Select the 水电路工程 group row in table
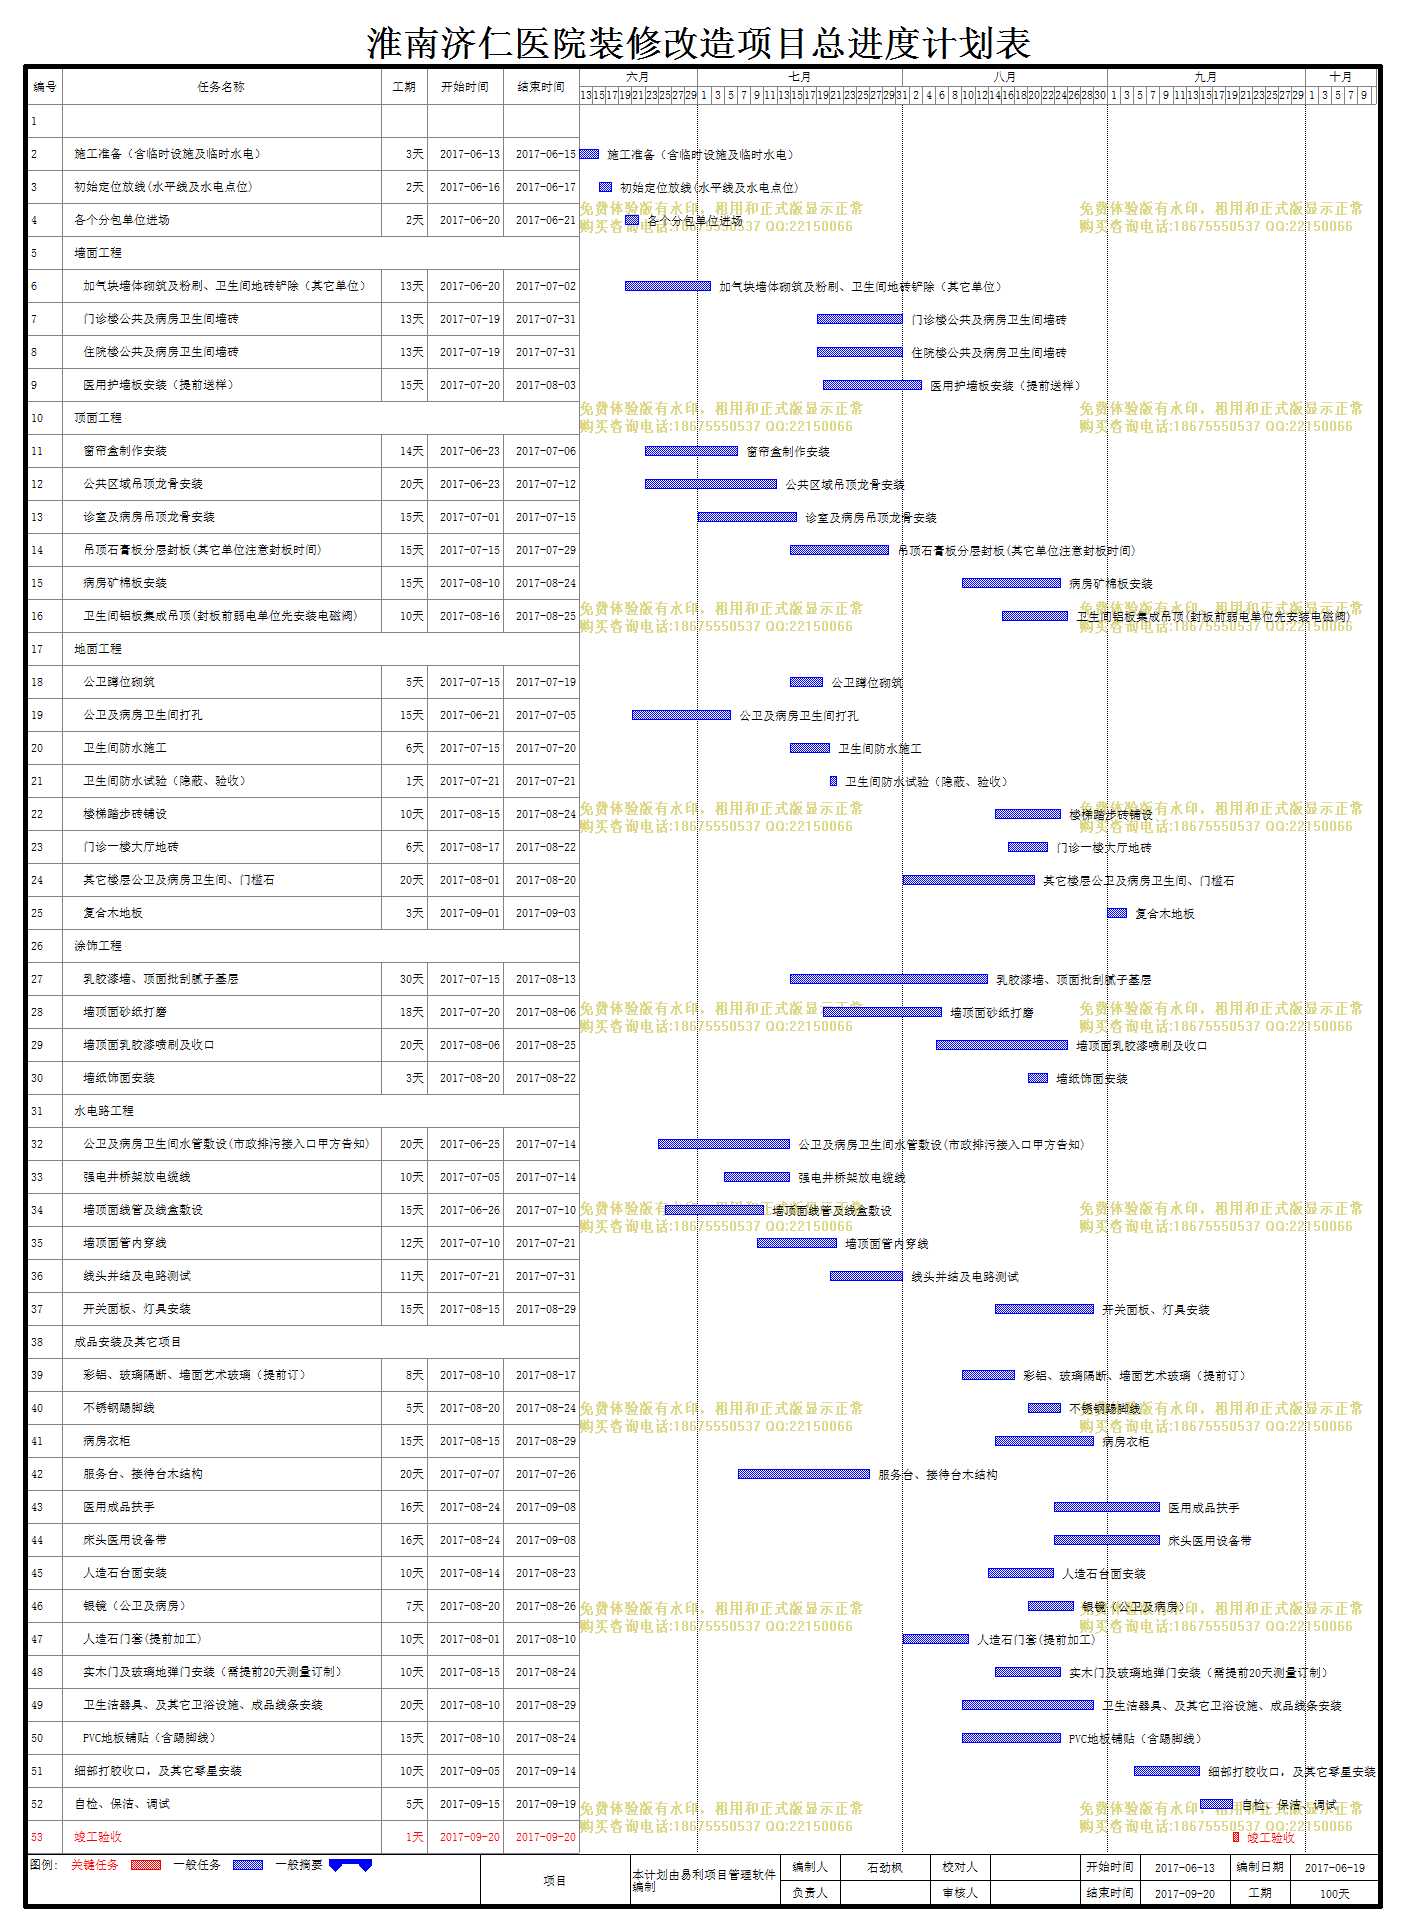1404x1930 pixels. click(x=303, y=1111)
